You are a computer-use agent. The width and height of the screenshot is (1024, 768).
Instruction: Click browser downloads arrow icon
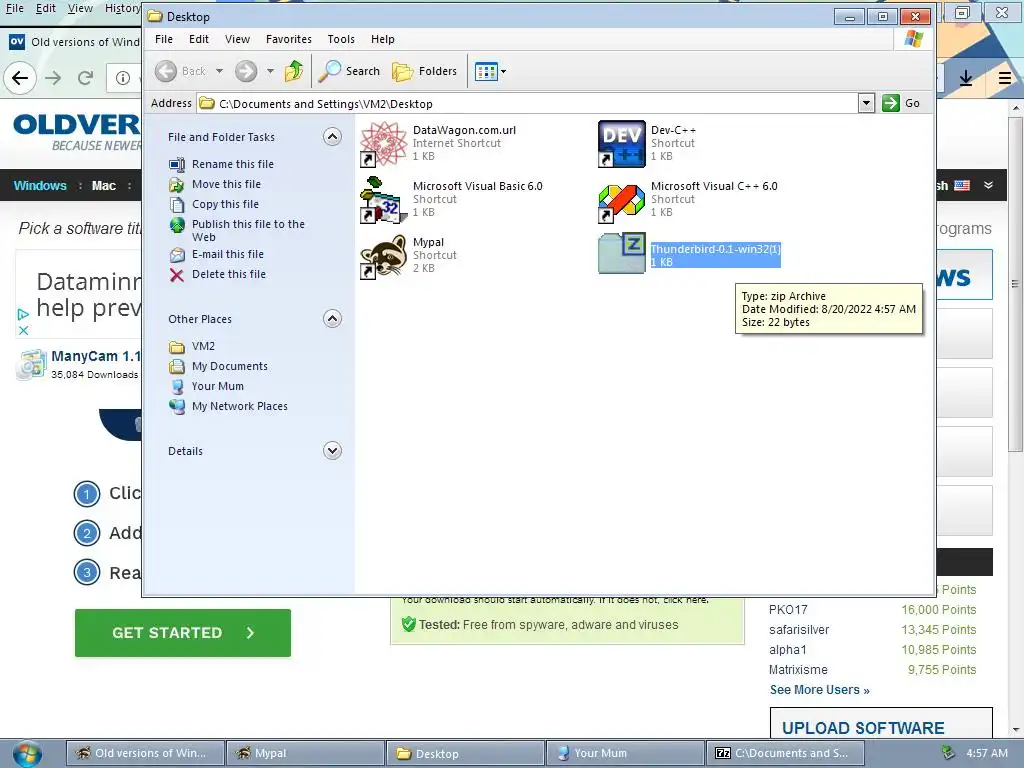966,78
